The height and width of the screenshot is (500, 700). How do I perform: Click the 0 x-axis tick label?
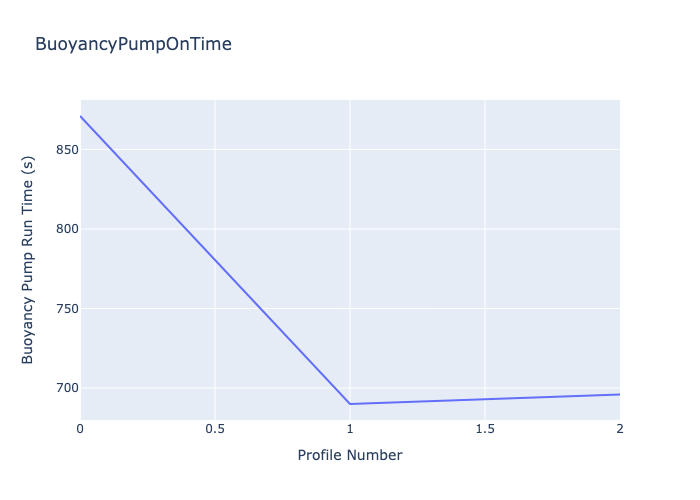81,429
